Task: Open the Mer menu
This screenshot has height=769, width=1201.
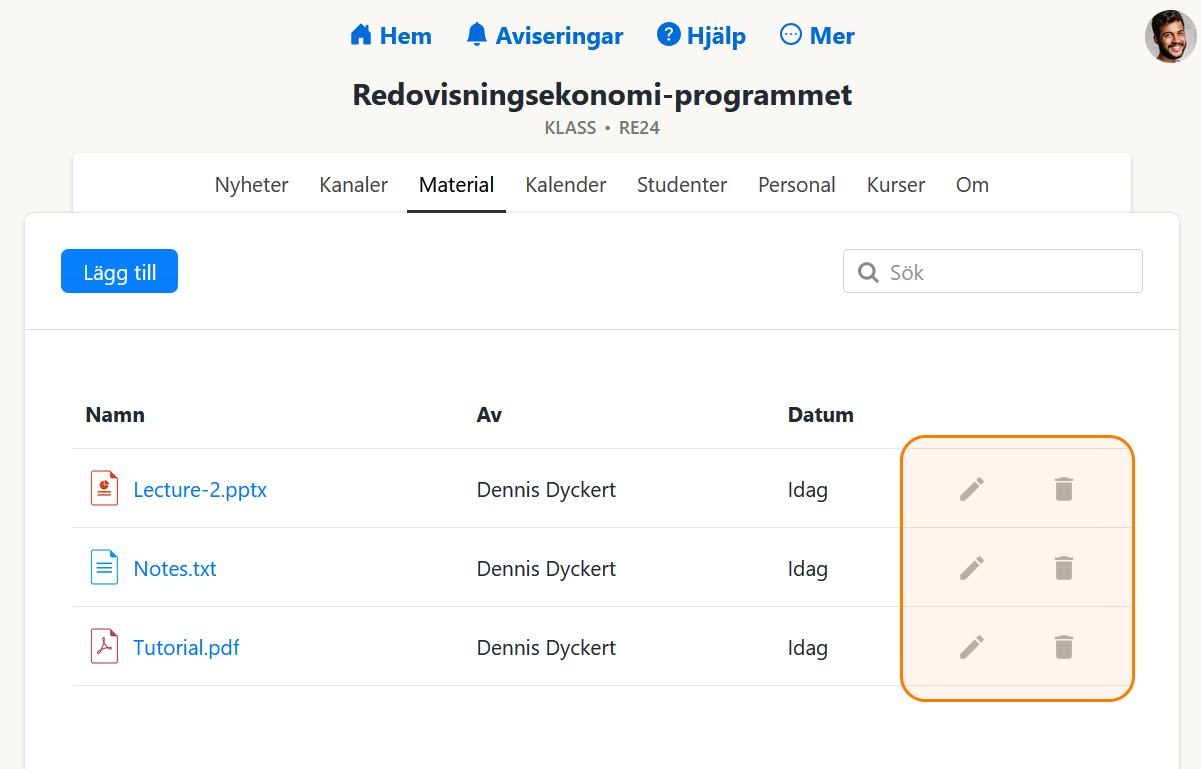Action: 816,34
